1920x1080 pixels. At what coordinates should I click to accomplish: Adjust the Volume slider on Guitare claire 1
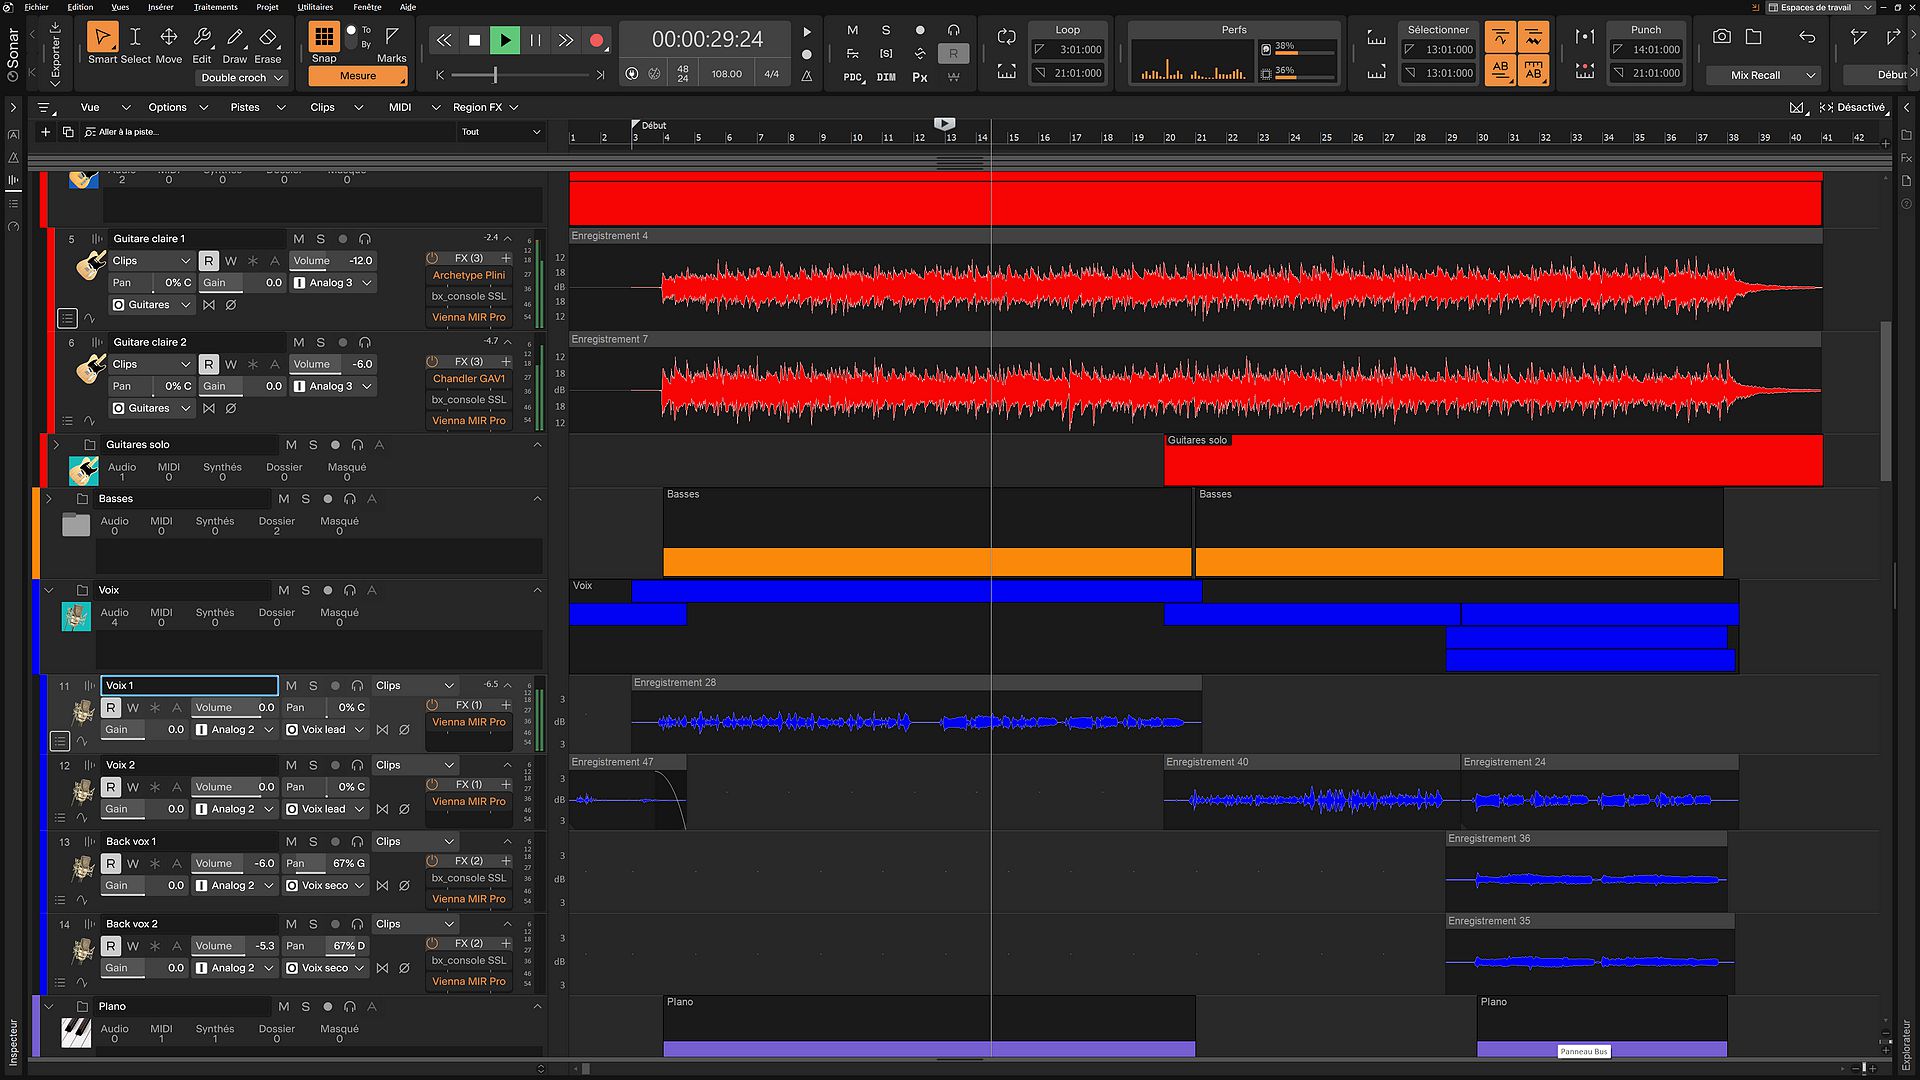[x=332, y=260]
